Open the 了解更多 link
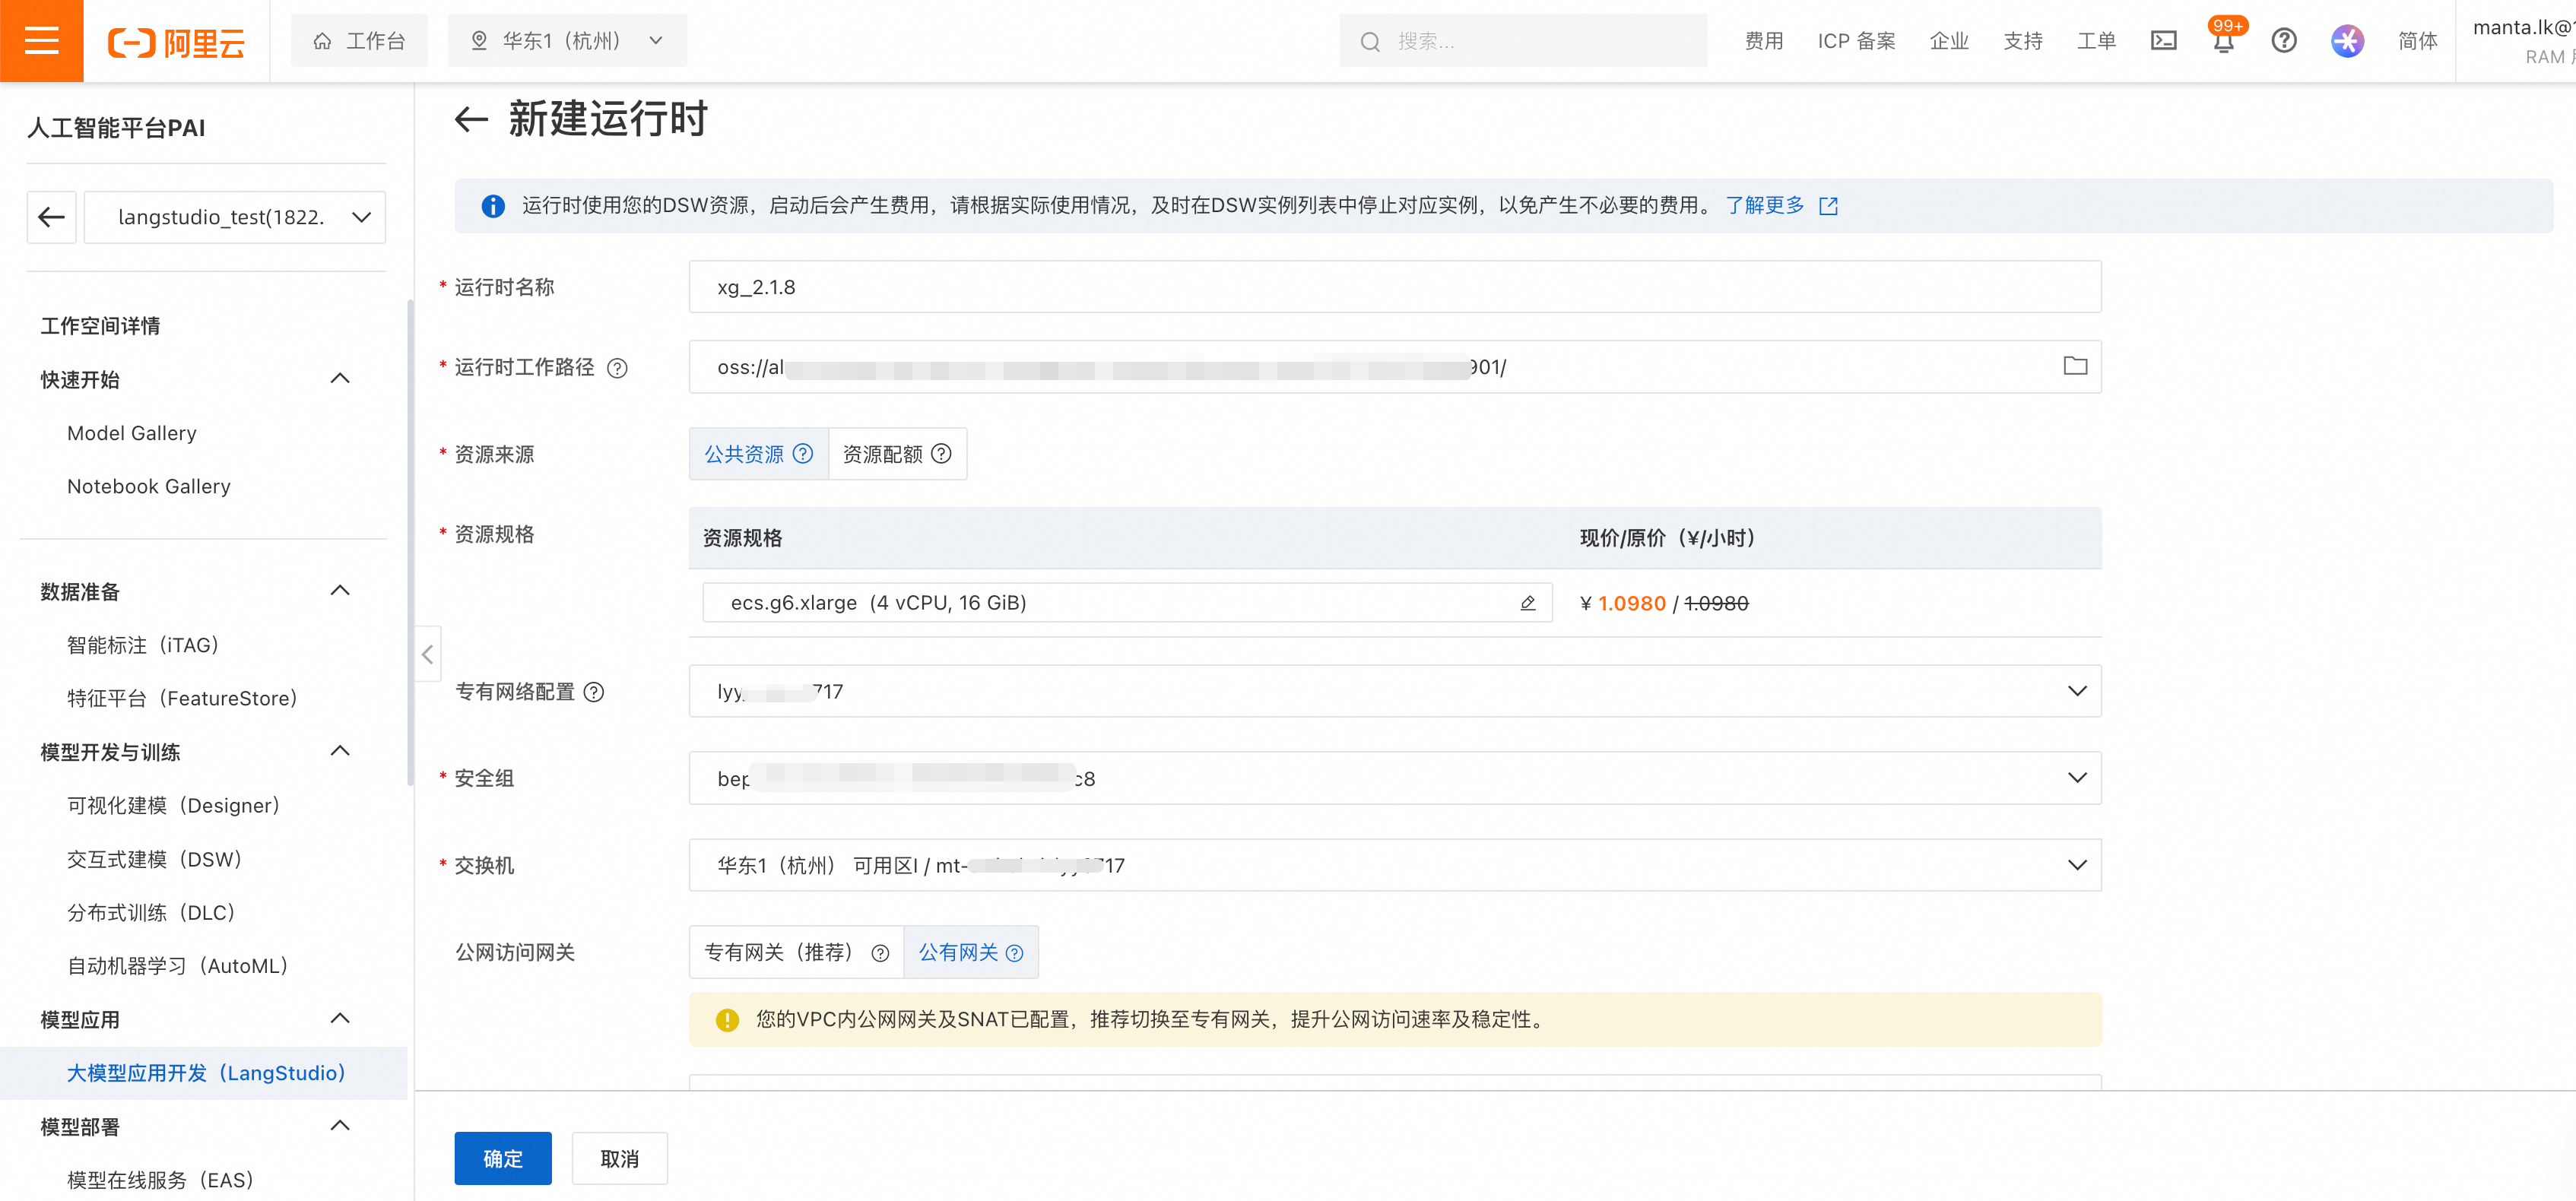The image size is (2576, 1201). [x=1765, y=205]
